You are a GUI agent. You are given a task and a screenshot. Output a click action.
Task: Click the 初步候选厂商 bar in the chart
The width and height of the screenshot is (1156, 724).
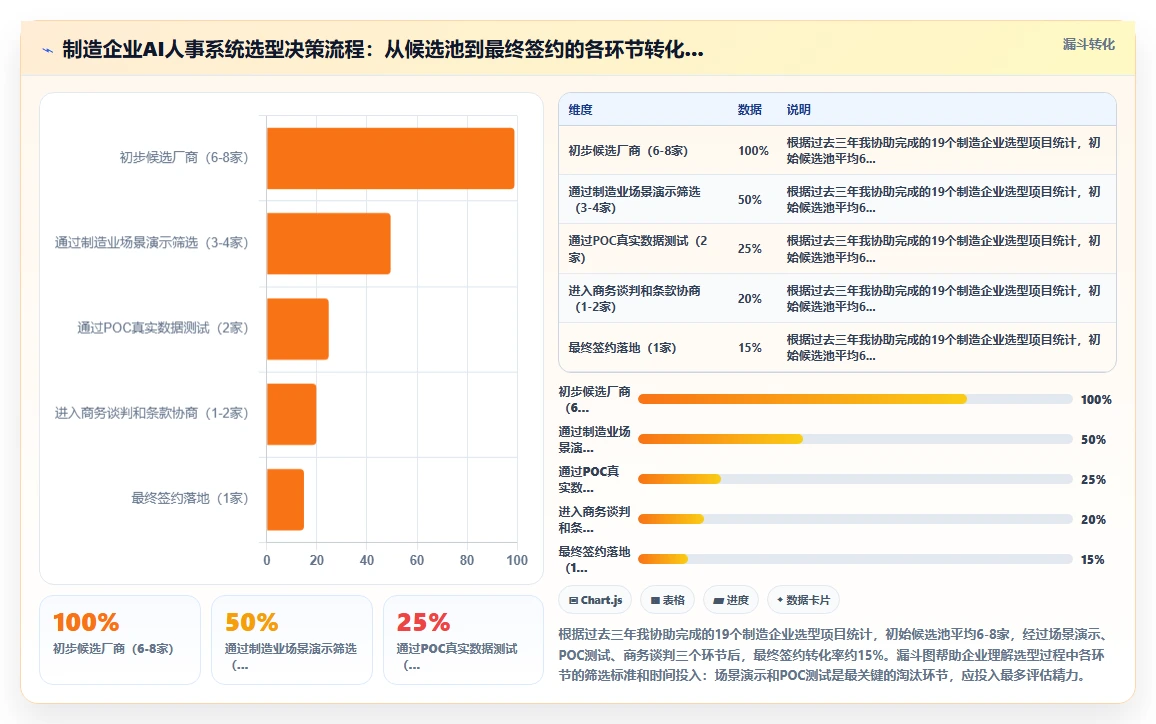point(391,159)
